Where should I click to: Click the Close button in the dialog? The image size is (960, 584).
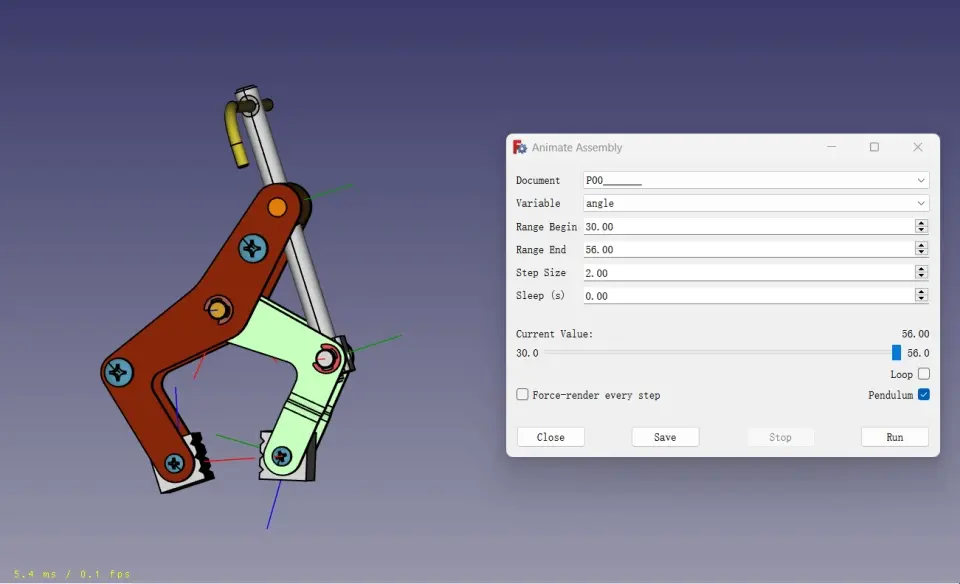[x=550, y=437]
